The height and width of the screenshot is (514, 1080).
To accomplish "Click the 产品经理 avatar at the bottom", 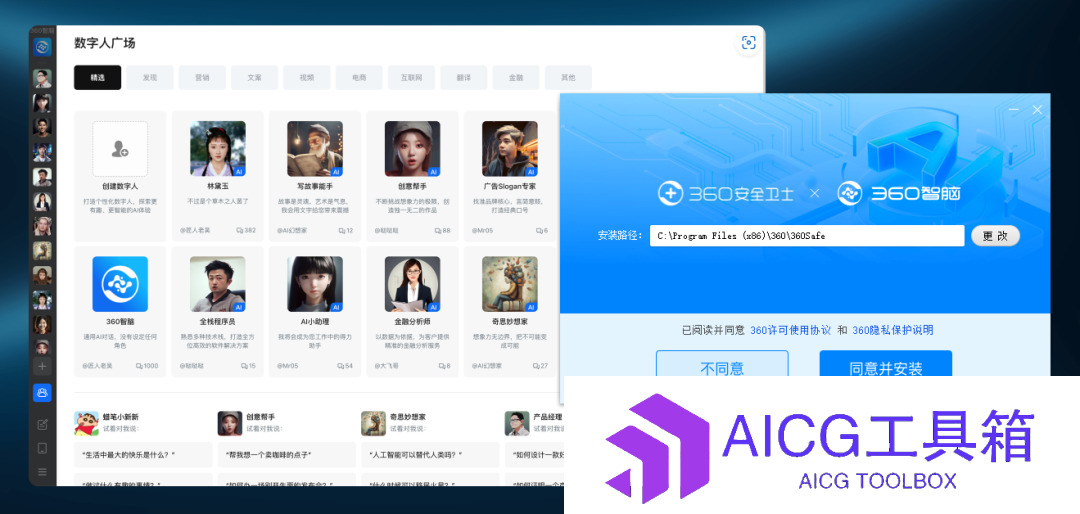I will tap(517, 423).
